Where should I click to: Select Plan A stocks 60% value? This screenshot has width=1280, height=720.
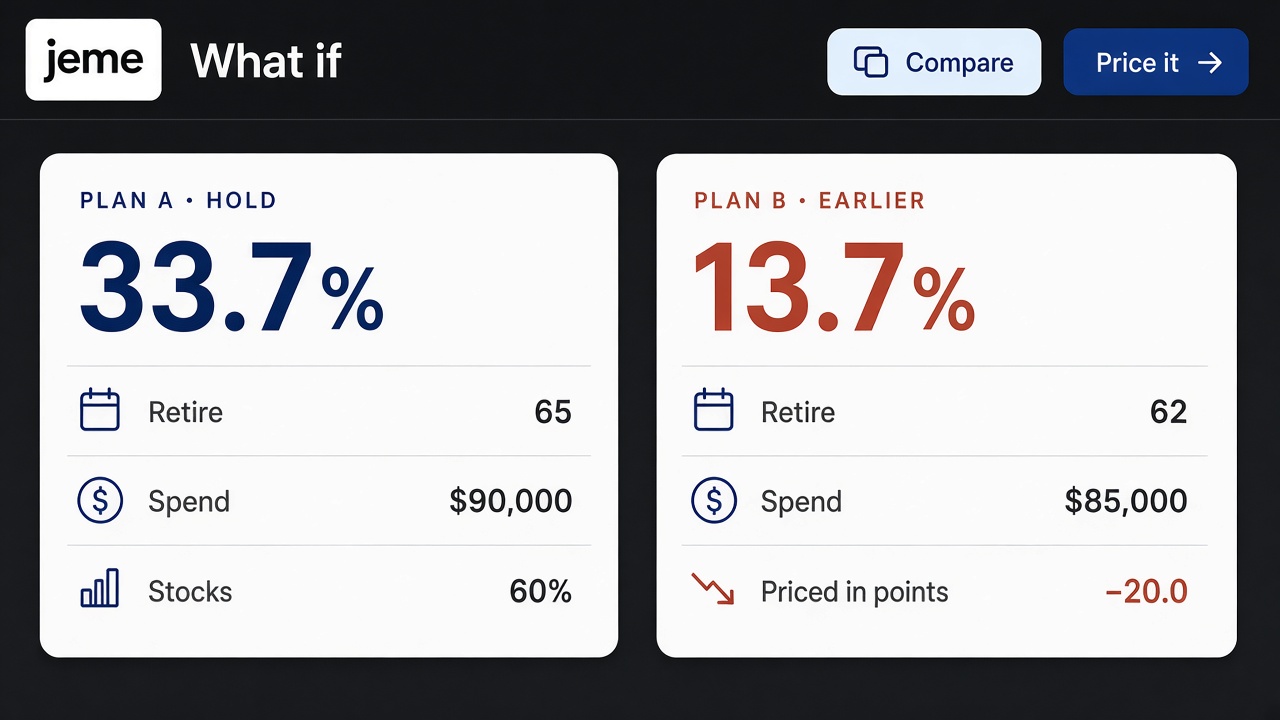541,592
